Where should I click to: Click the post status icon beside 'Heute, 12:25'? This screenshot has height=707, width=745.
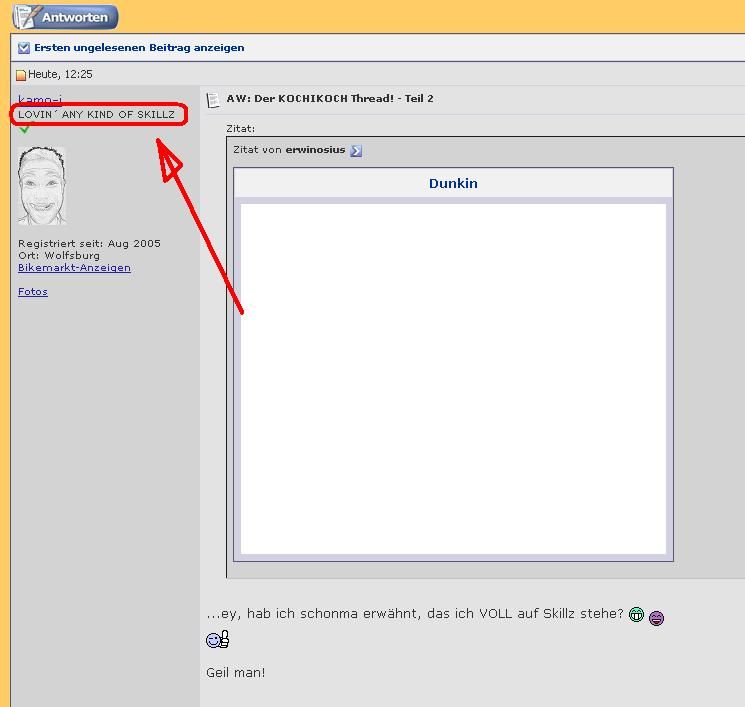21,75
